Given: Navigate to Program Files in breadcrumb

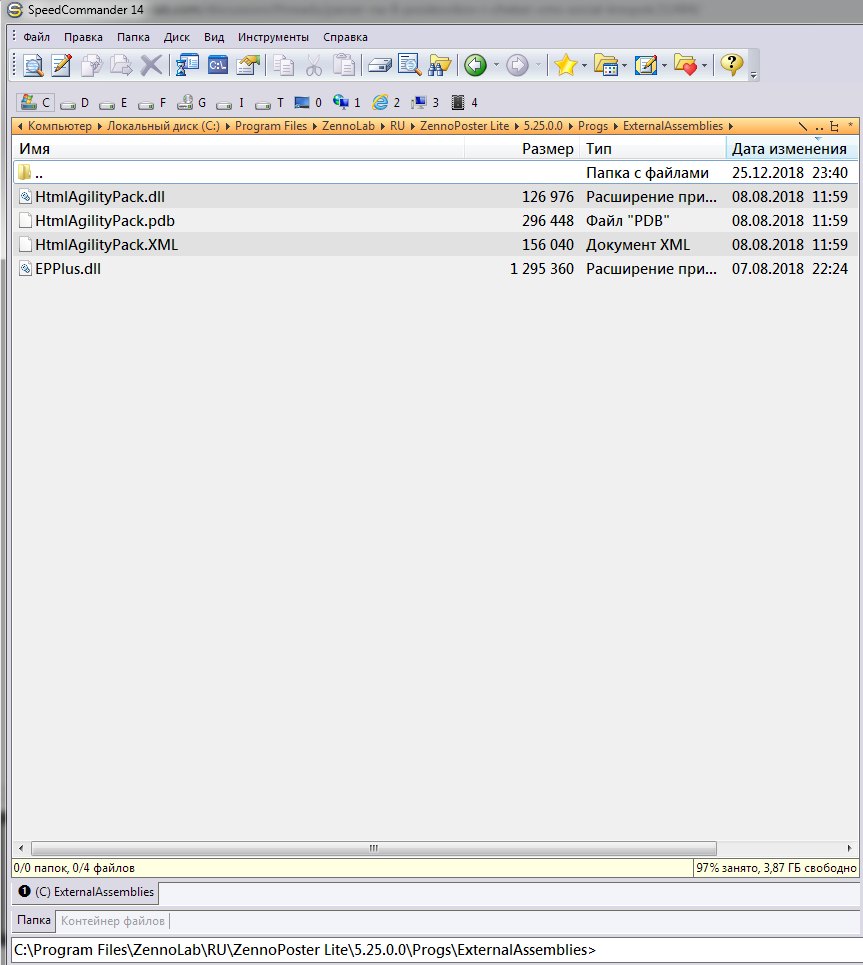Looking at the screenshot, I should [x=271, y=126].
